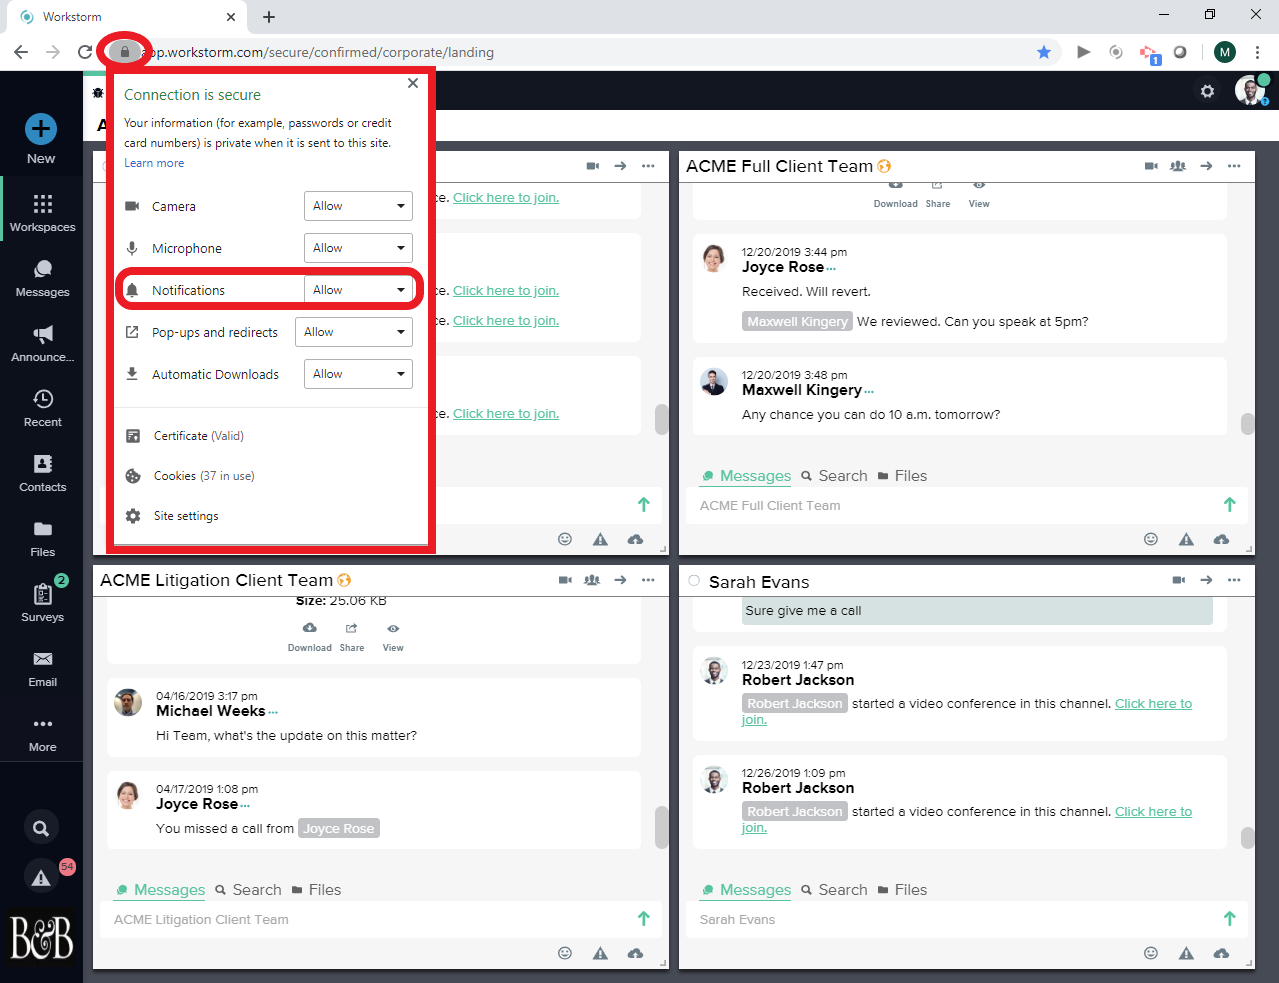Open more options for Sarah Evans panel
Image resolution: width=1279 pixels, height=983 pixels.
pos(1234,580)
